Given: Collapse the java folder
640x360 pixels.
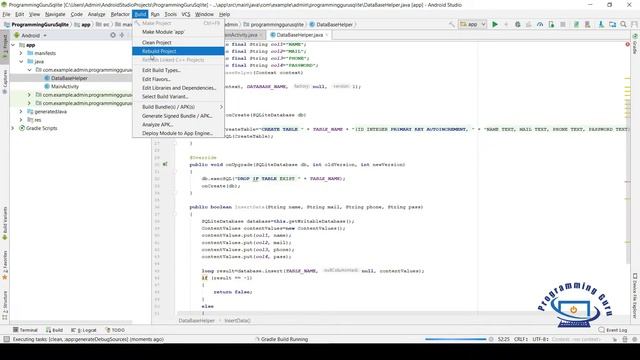Looking at the screenshot, I should tap(21, 62).
